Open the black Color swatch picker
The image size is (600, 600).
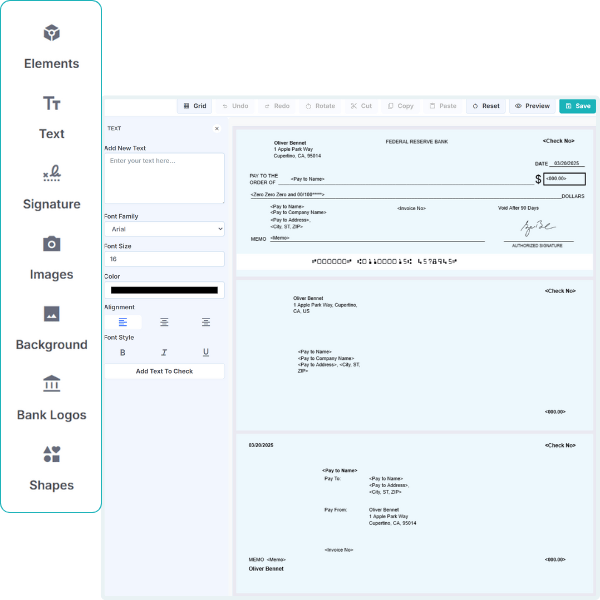pyautogui.click(x=164, y=290)
